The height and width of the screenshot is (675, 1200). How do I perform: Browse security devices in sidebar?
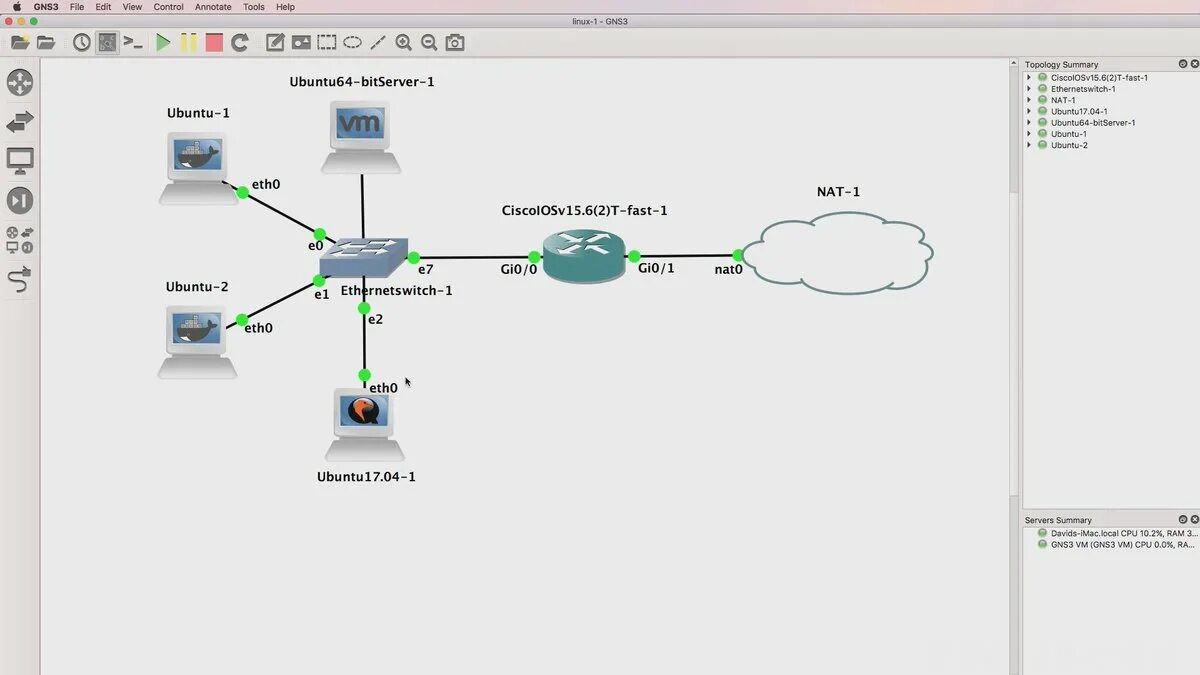tap(20, 200)
